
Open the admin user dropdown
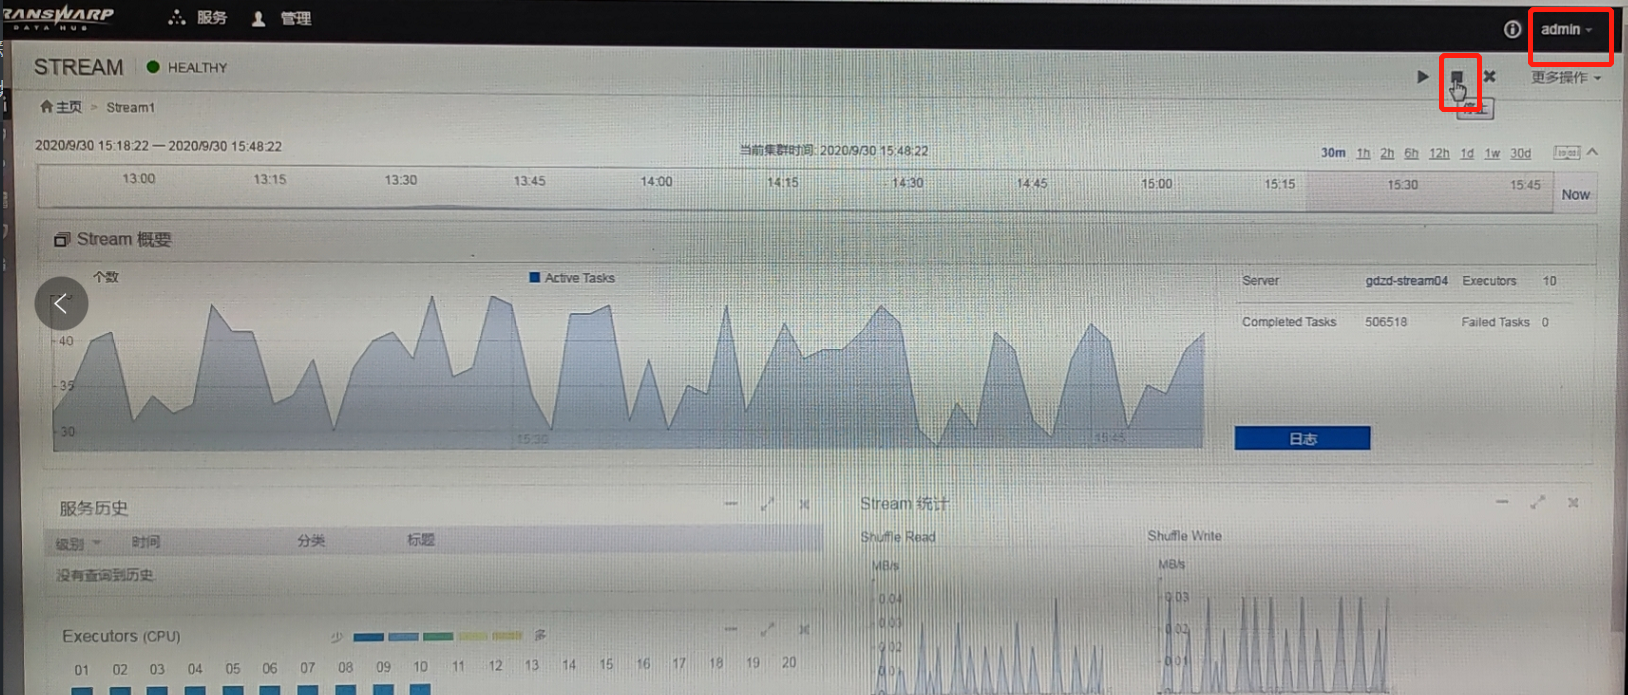point(1566,30)
